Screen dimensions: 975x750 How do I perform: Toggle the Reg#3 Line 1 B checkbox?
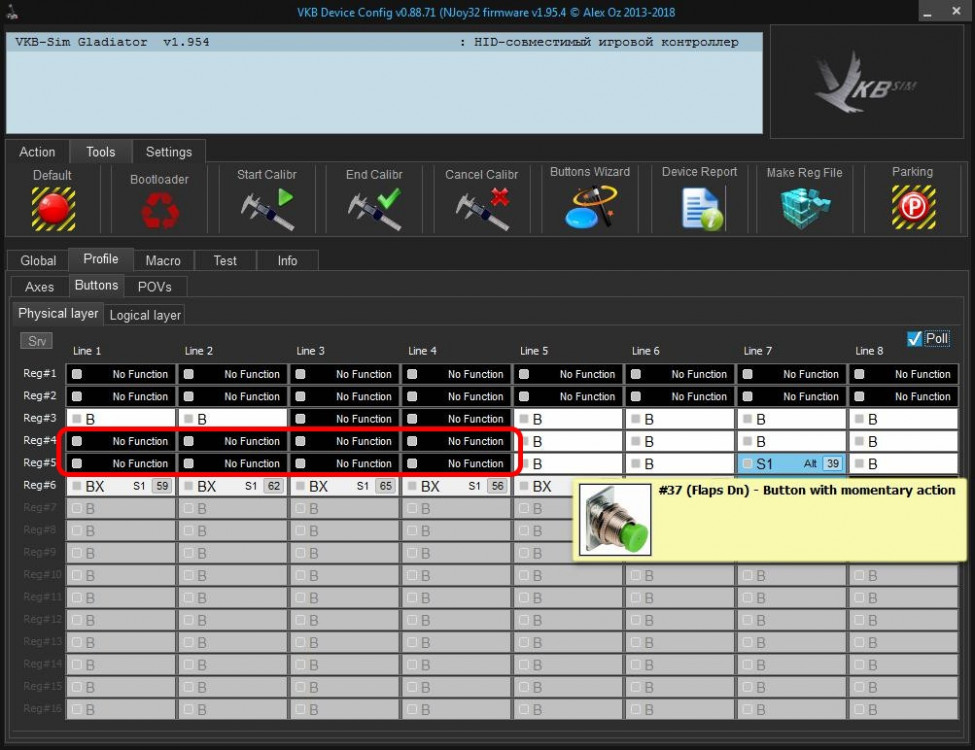click(x=77, y=419)
